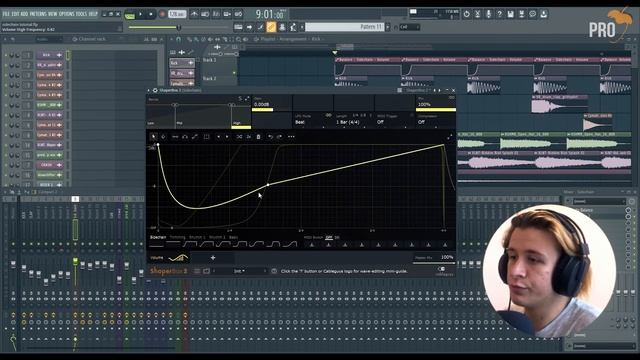
Task: Mute channel 2 using its green LED
Action: coord(6,65)
